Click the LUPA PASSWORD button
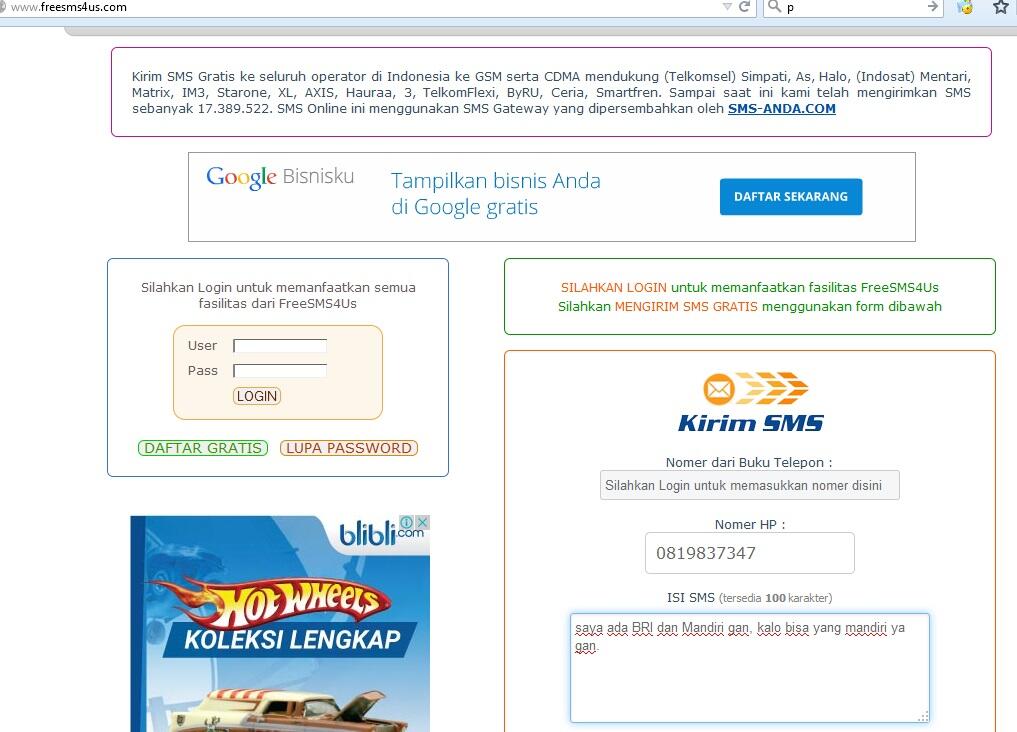 point(349,448)
